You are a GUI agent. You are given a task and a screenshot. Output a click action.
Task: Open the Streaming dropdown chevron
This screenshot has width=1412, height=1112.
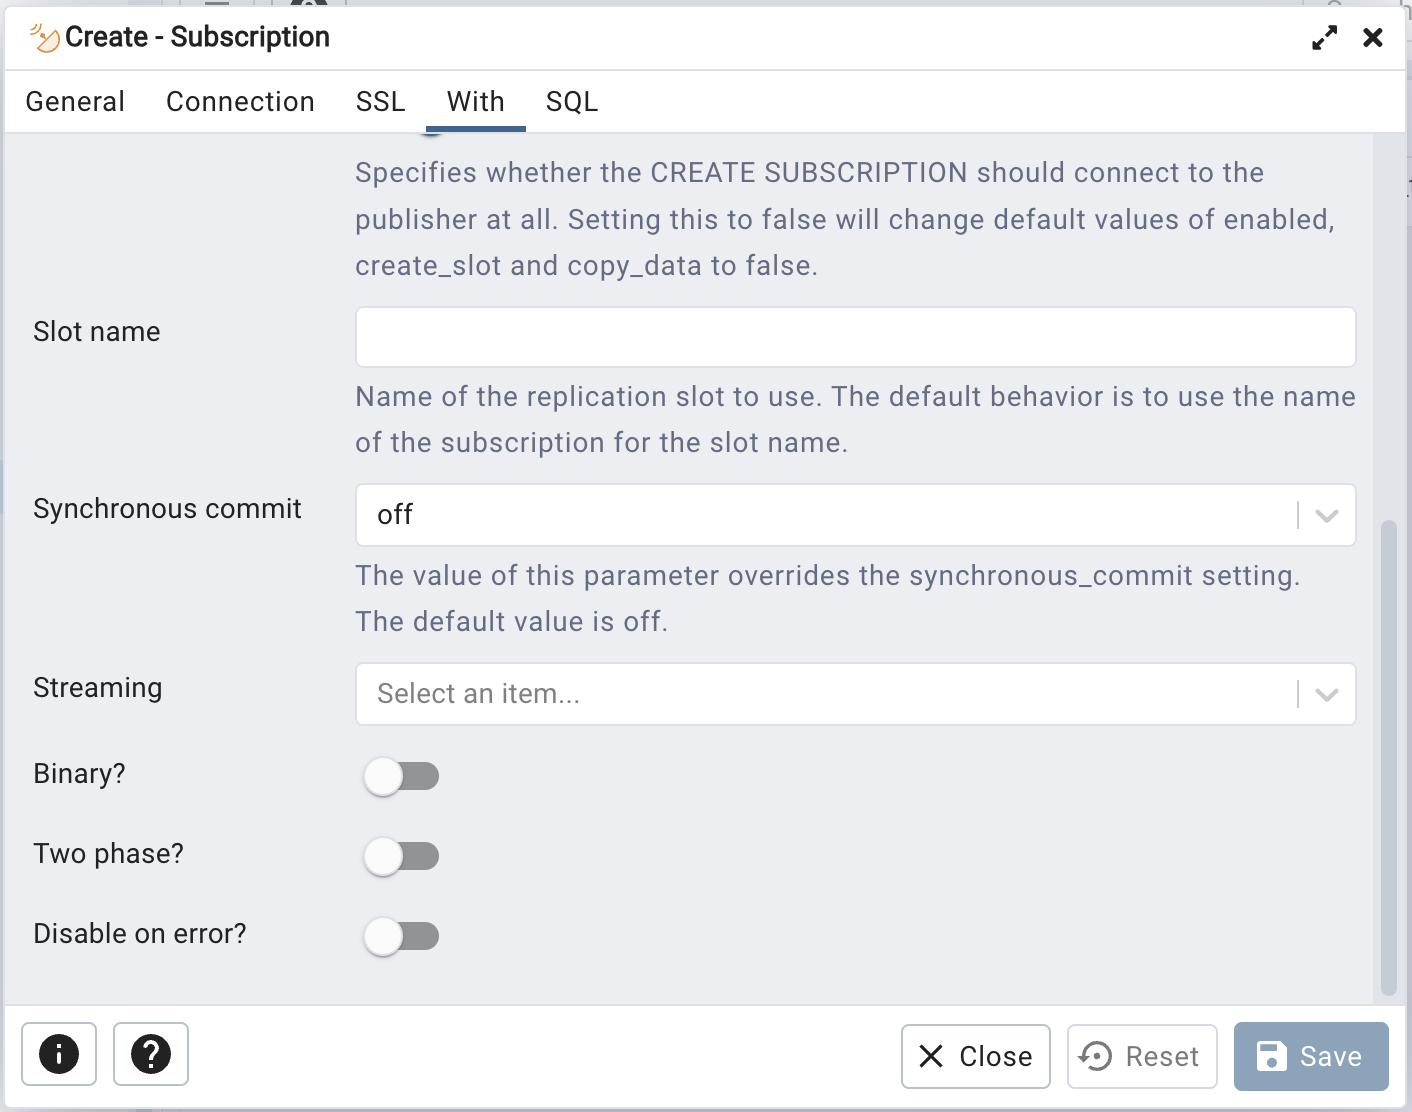click(1326, 695)
